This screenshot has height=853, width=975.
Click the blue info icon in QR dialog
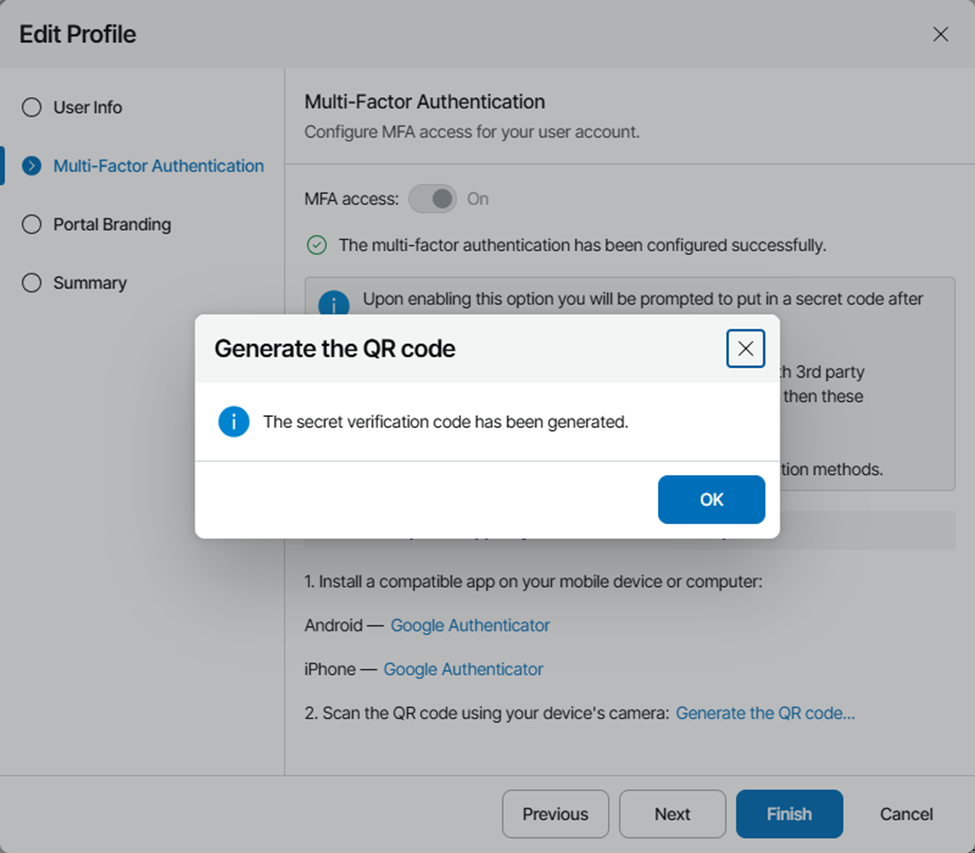[233, 422]
